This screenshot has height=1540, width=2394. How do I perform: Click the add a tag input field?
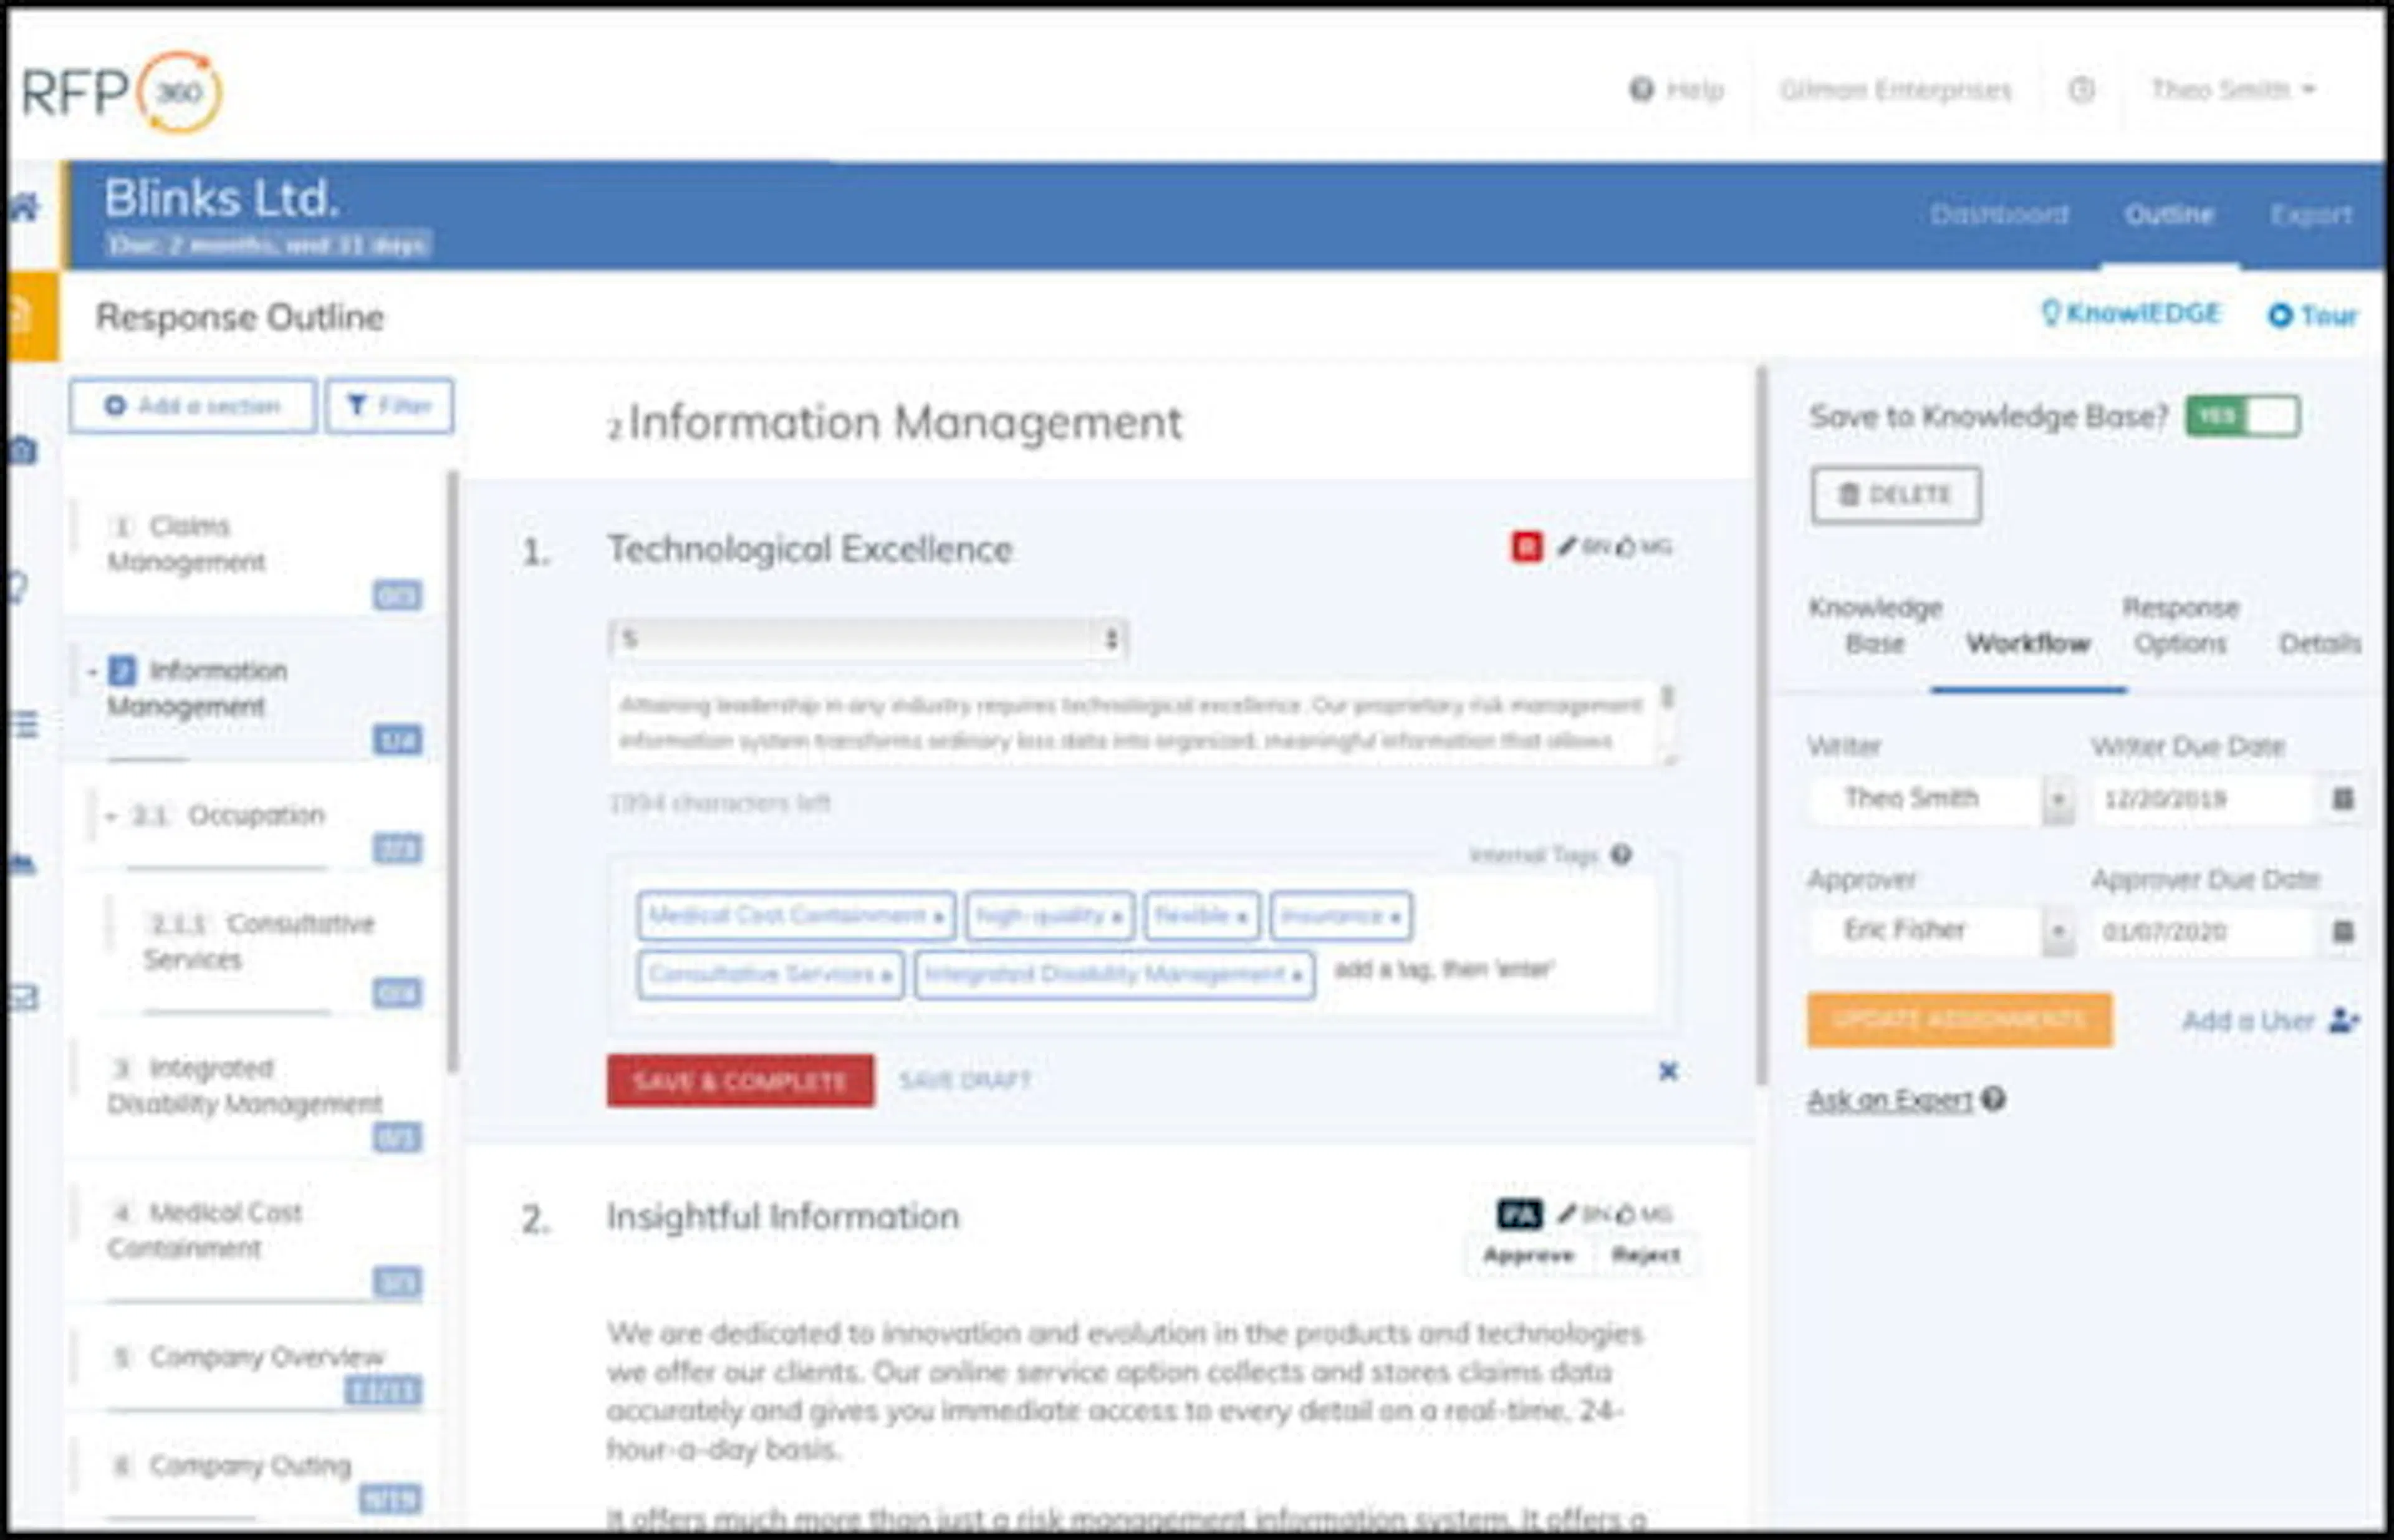point(1445,969)
